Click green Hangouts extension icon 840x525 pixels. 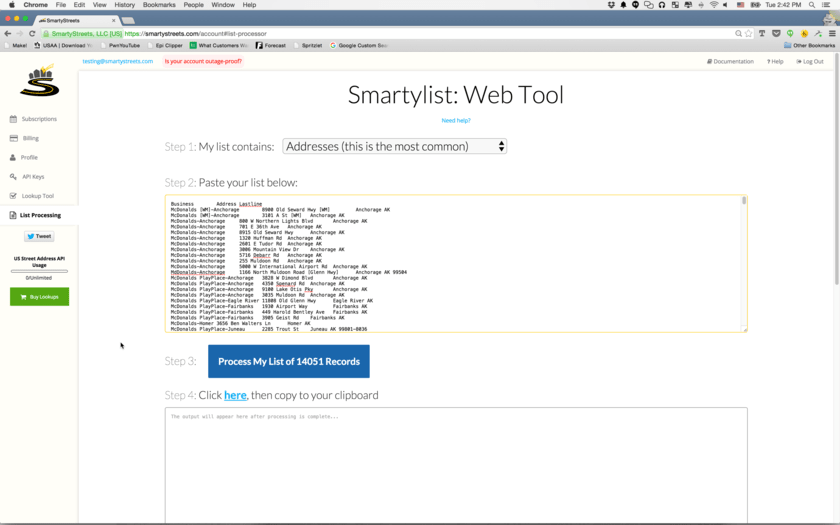pyautogui.click(x=790, y=33)
